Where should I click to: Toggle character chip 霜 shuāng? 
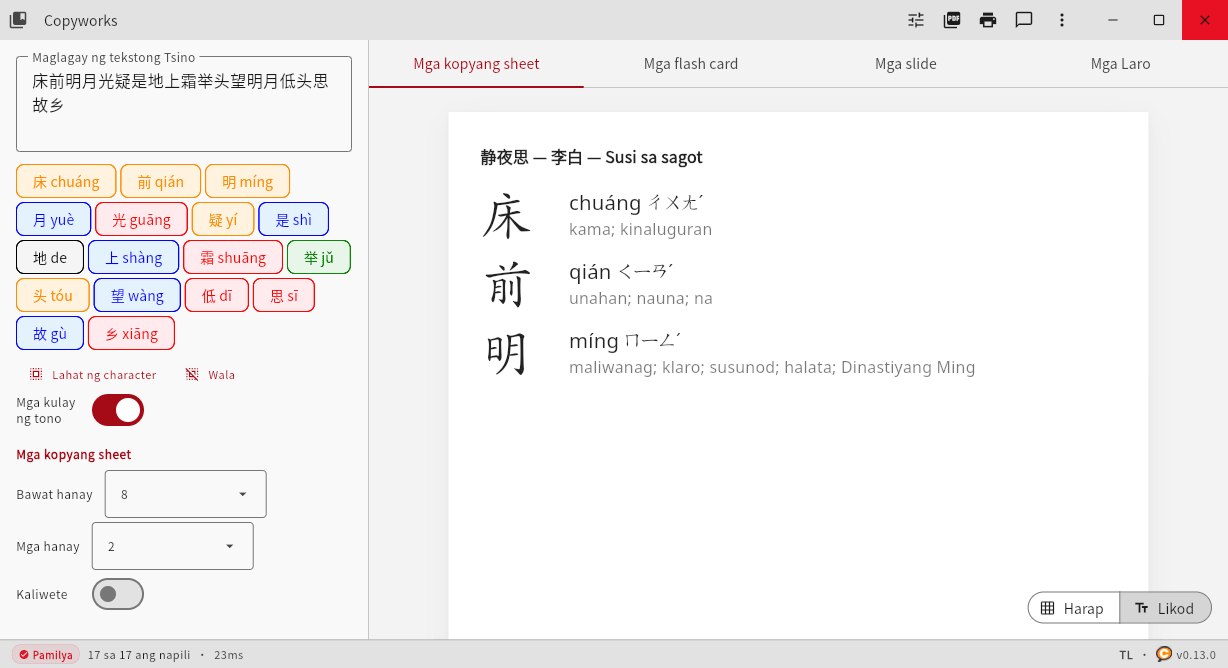233,257
